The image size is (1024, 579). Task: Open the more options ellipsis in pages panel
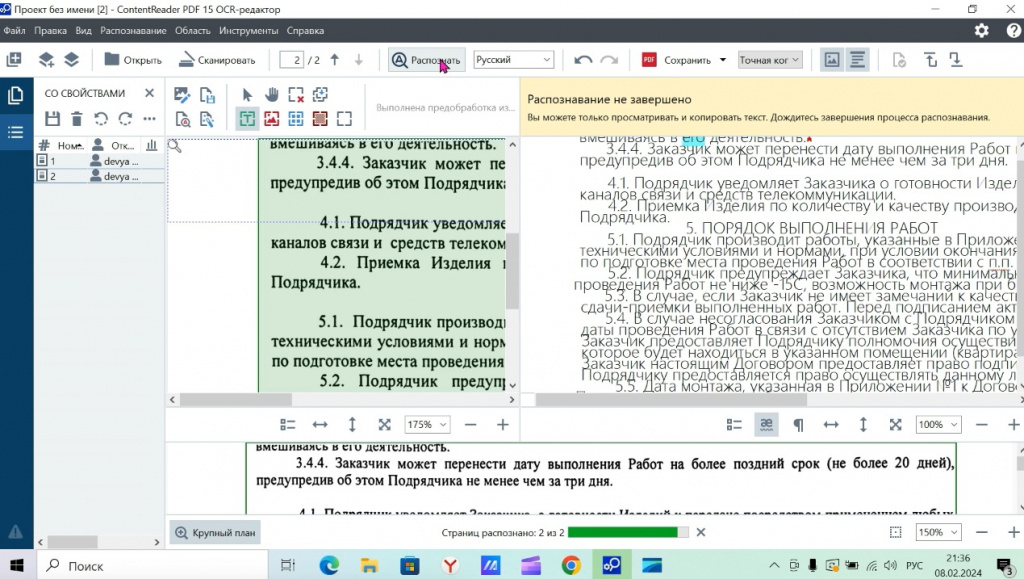pos(149,119)
